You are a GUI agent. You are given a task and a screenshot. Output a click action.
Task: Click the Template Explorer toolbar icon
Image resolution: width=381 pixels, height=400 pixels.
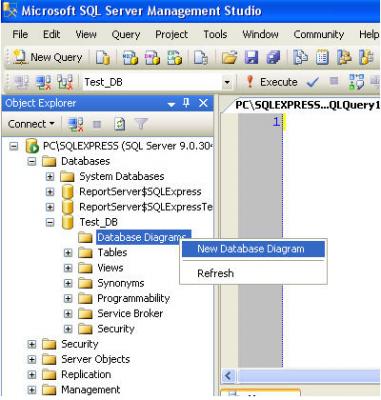tap(366, 57)
